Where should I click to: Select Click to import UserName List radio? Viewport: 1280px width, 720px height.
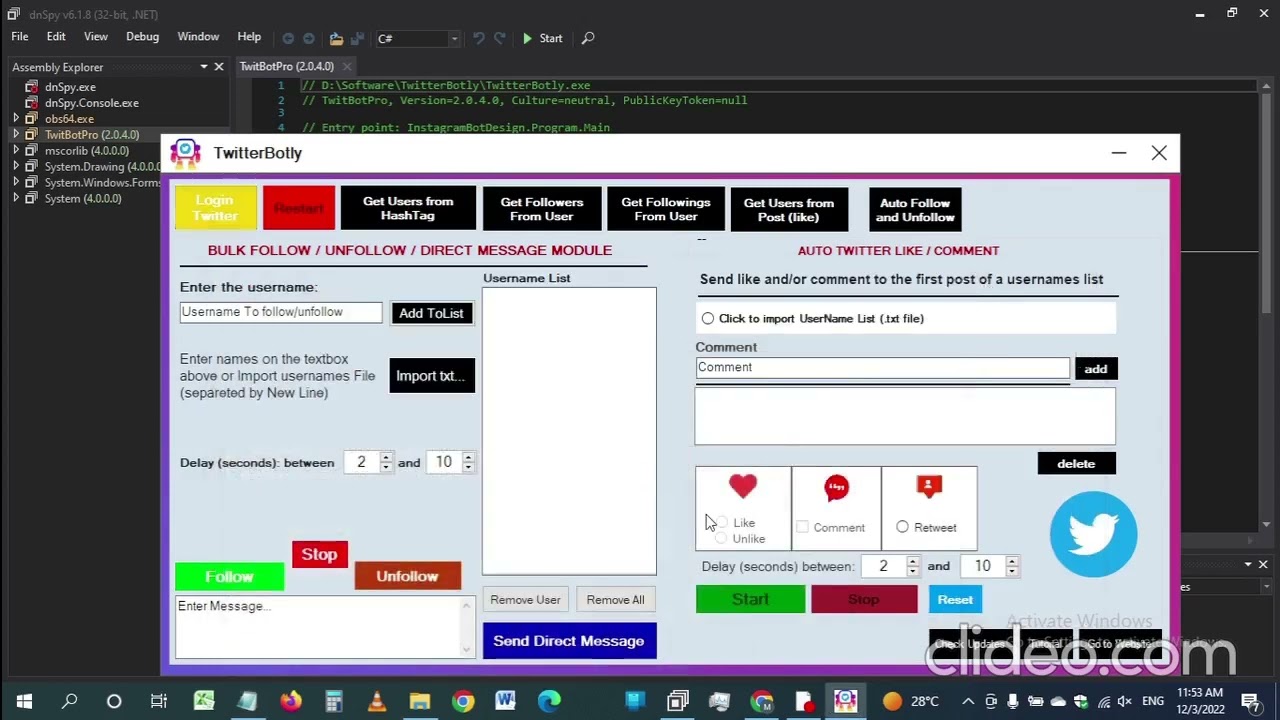pyautogui.click(x=708, y=318)
